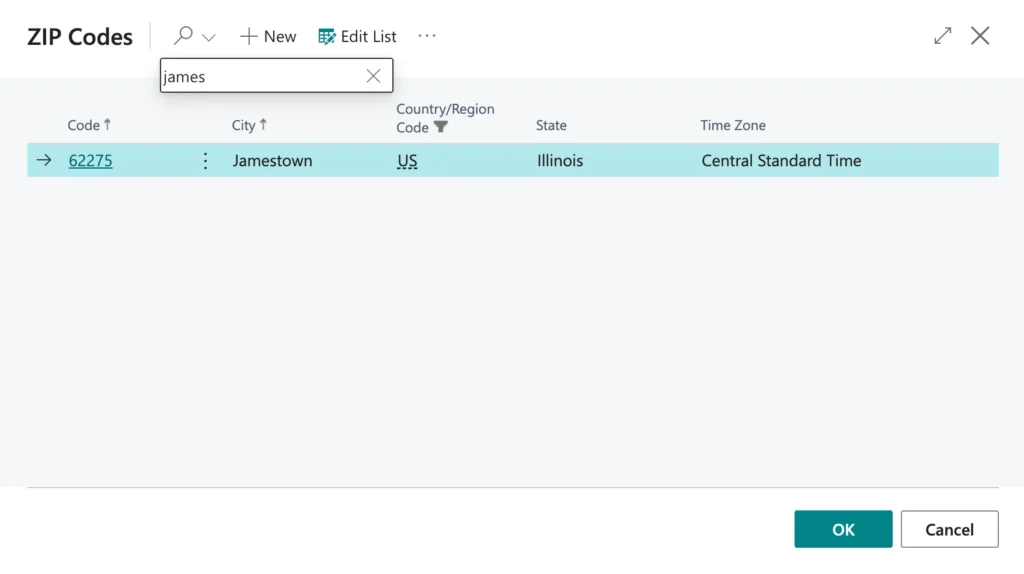Select the row arrow indicator for Jamestown
Screen dimensions: 1024x574
tap(44, 160)
